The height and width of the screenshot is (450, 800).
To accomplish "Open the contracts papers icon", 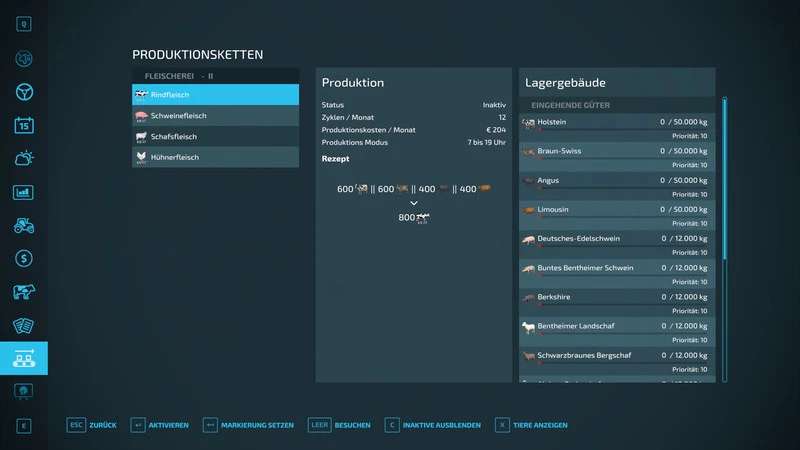I will point(24,325).
